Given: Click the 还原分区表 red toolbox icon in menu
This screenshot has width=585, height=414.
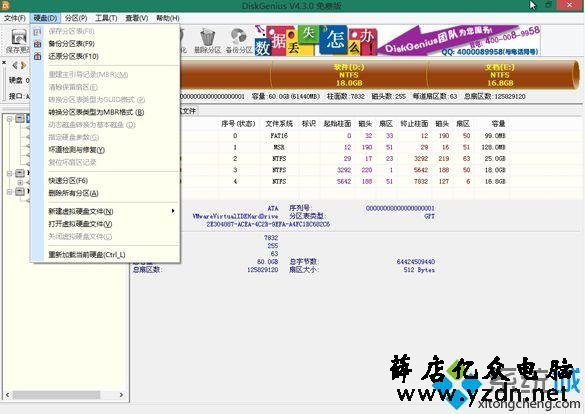Looking at the screenshot, I should click(37, 56).
